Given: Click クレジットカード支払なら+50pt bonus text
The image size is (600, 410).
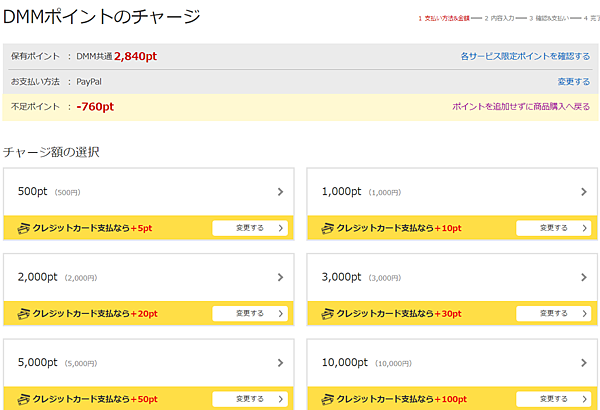Looking at the screenshot, I should click(x=95, y=399).
